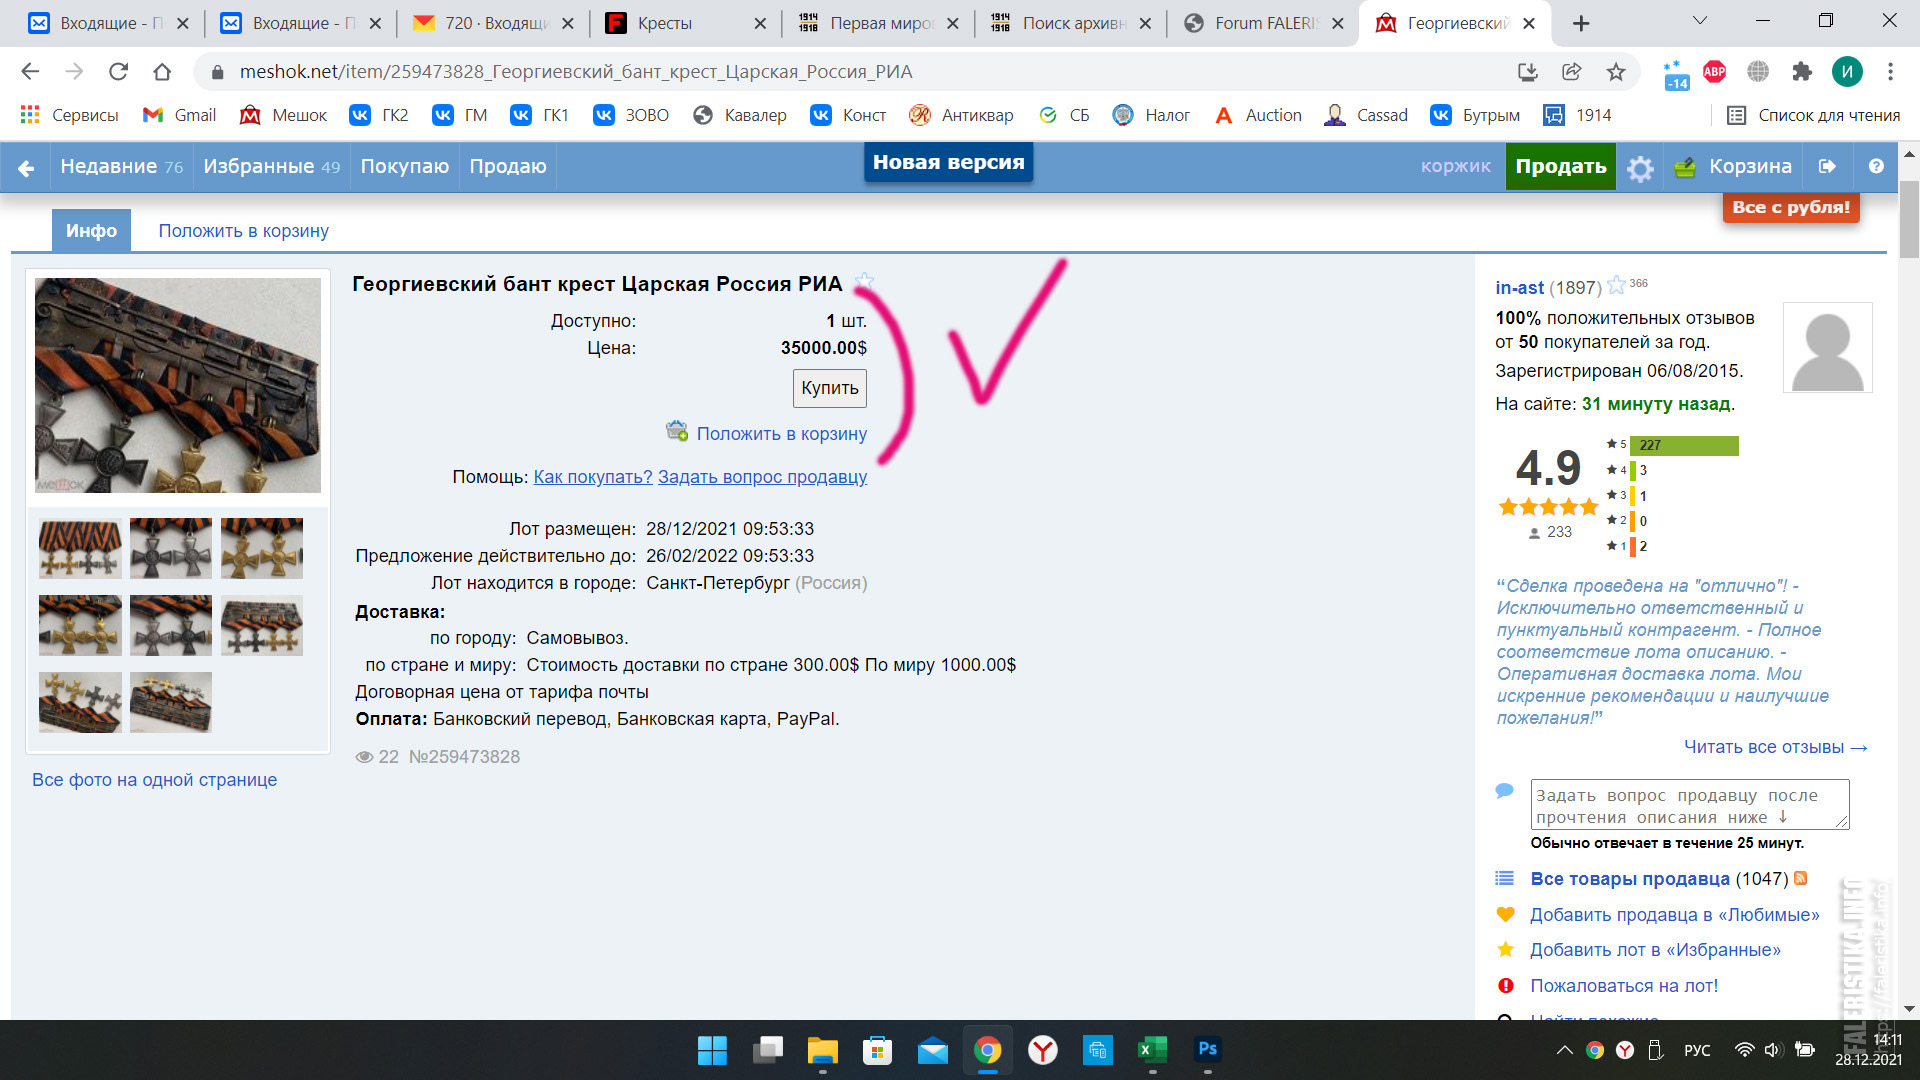Click the favorite star next to lot title
The width and height of the screenshot is (1920, 1080).
point(864,283)
